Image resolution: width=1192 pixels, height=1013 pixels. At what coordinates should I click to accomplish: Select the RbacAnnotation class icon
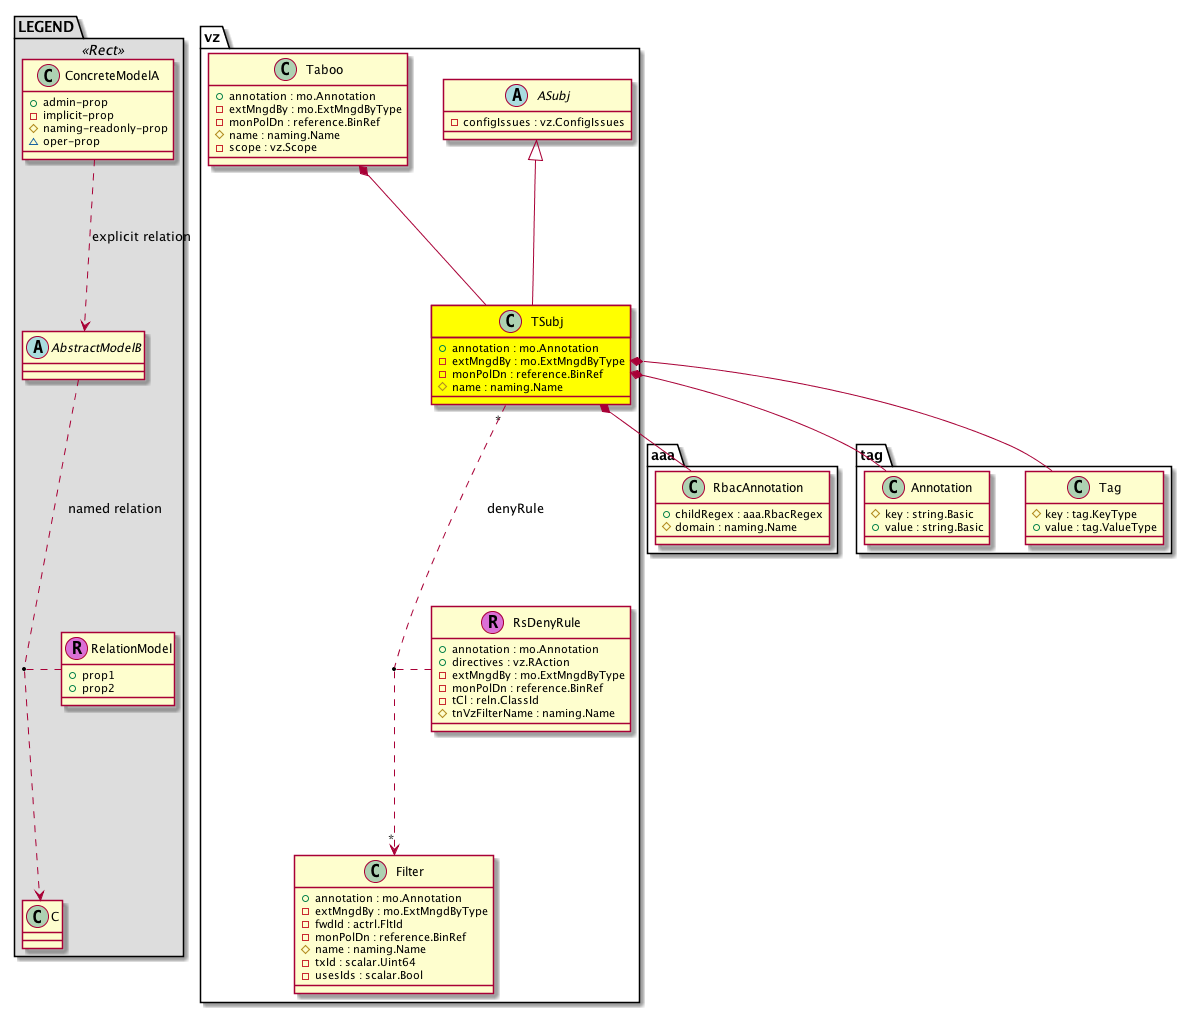click(690, 488)
